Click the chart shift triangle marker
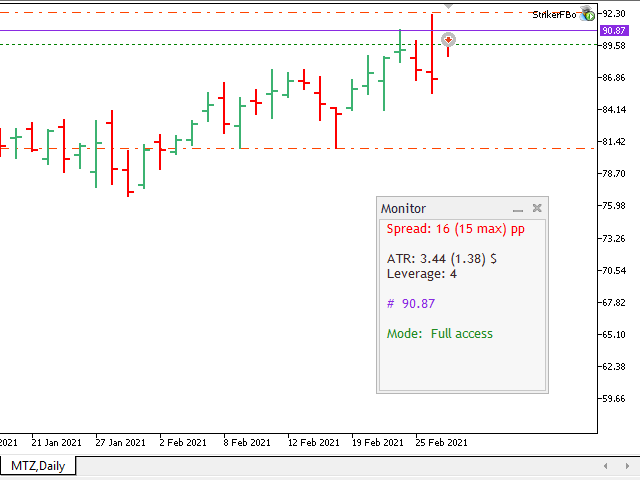 [449, 6]
